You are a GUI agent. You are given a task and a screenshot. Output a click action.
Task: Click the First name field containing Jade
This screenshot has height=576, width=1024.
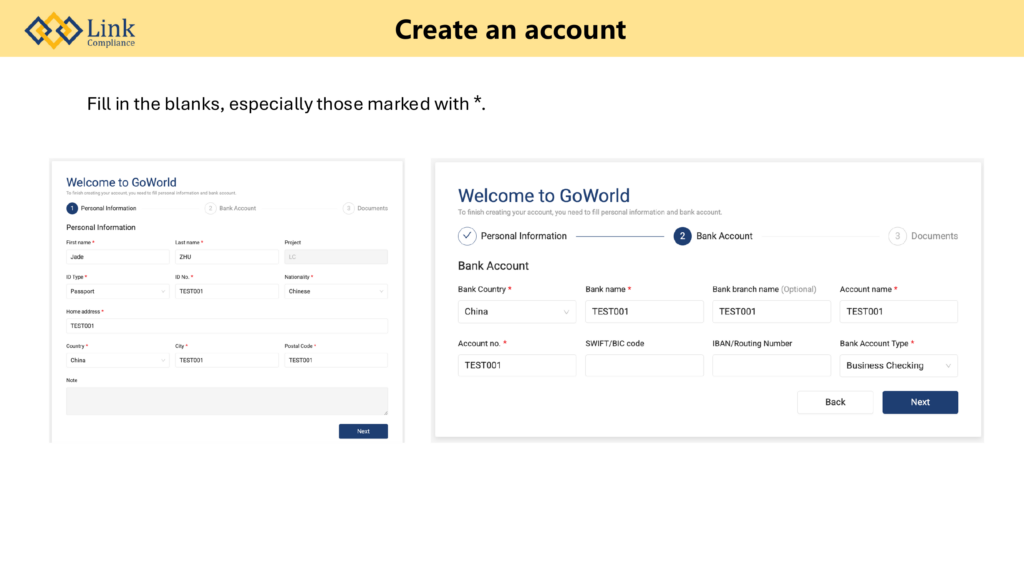pos(117,257)
